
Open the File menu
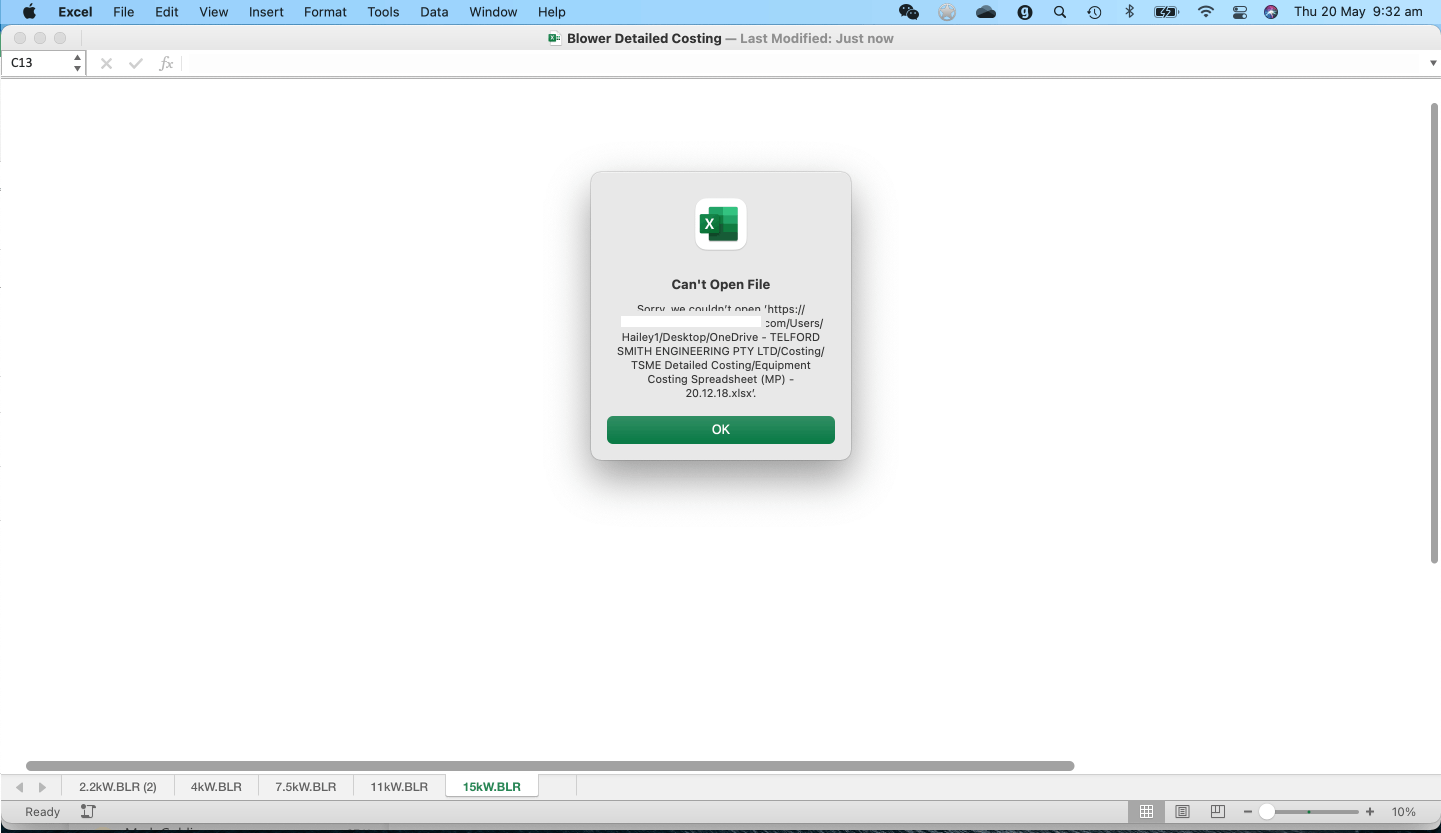[123, 12]
